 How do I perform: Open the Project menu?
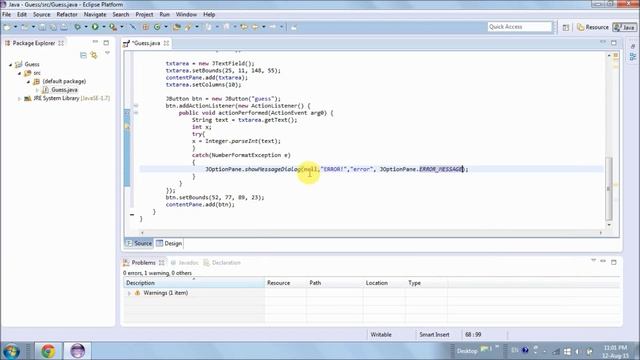pyautogui.click(x=144, y=14)
